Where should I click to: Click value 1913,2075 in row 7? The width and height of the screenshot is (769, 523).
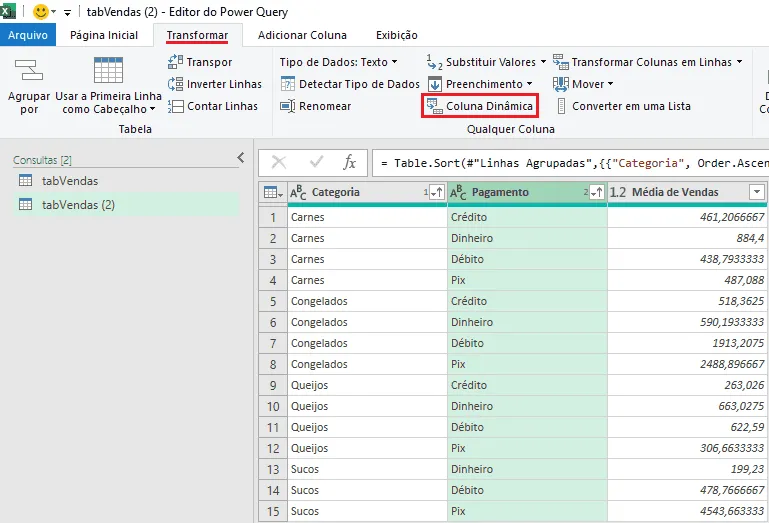[x=688, y=343]
